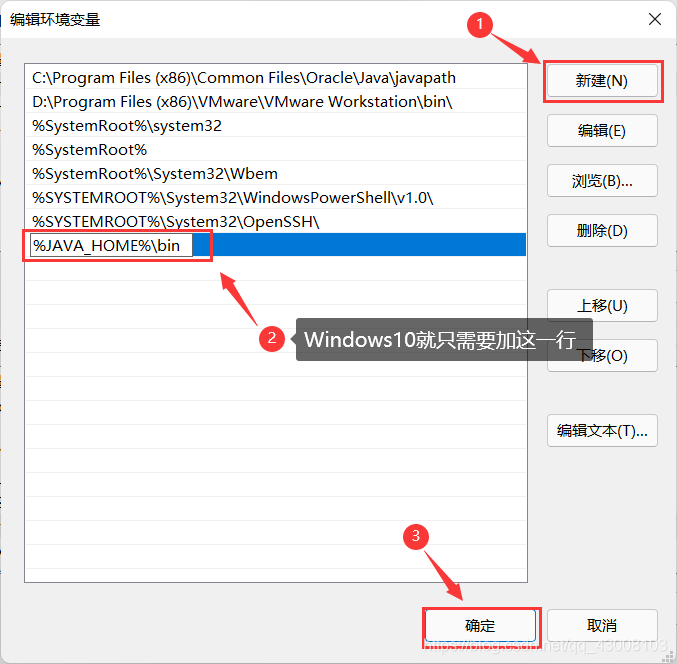Confirm with the 确定 button
Viewport: 677px width, 664px height.
click(x=480, y=625)
